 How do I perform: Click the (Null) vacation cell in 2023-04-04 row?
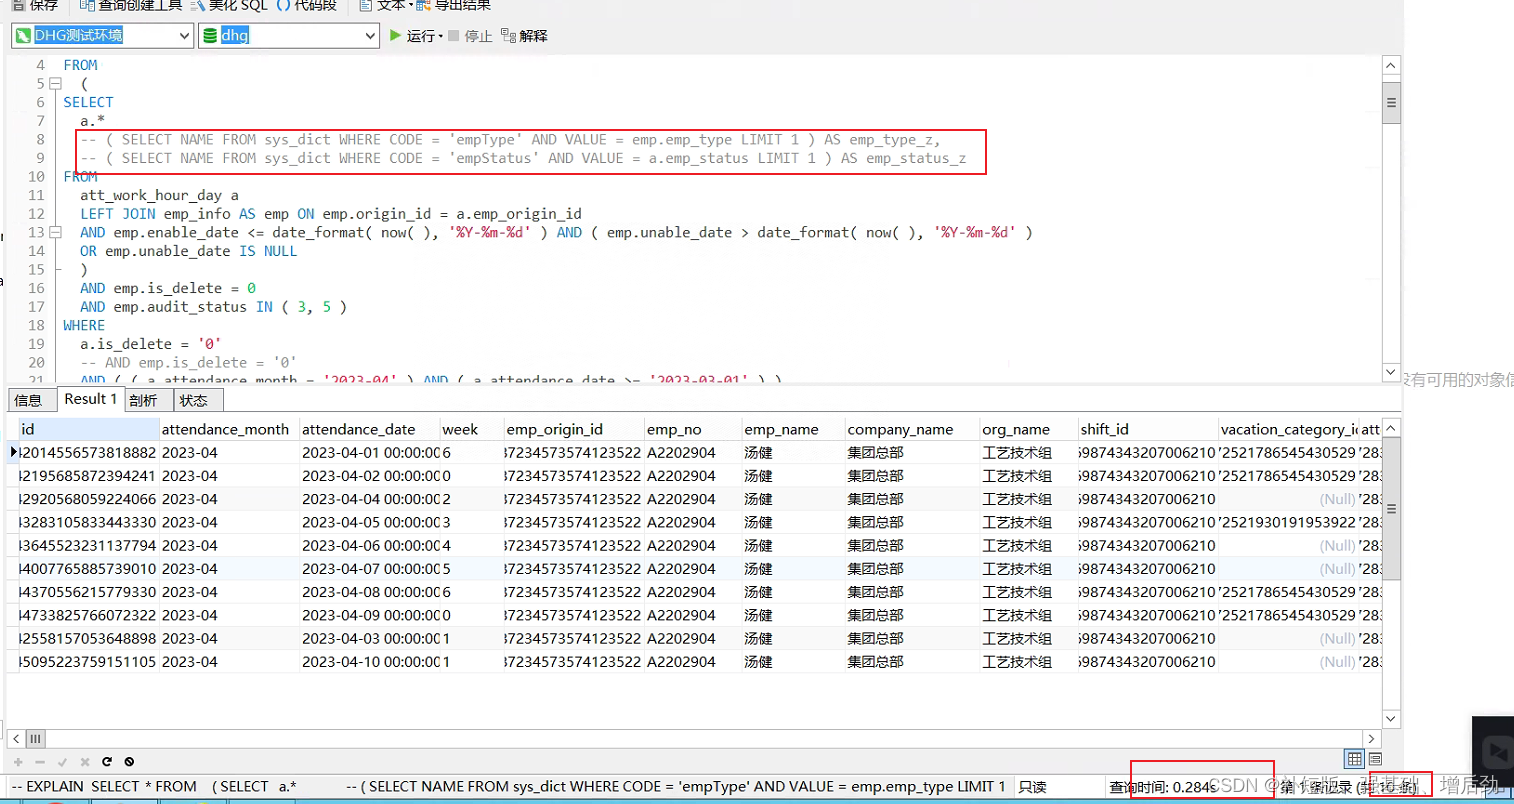pos(1288,499)
